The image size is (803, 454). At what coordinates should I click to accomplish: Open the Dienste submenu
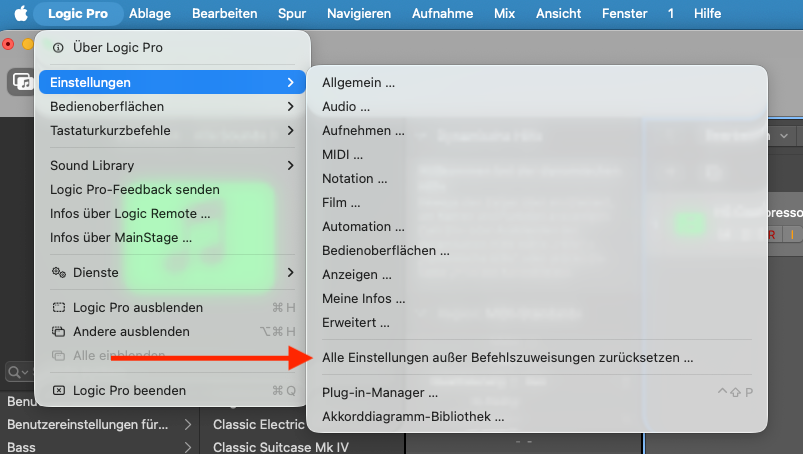click(173, 272)
